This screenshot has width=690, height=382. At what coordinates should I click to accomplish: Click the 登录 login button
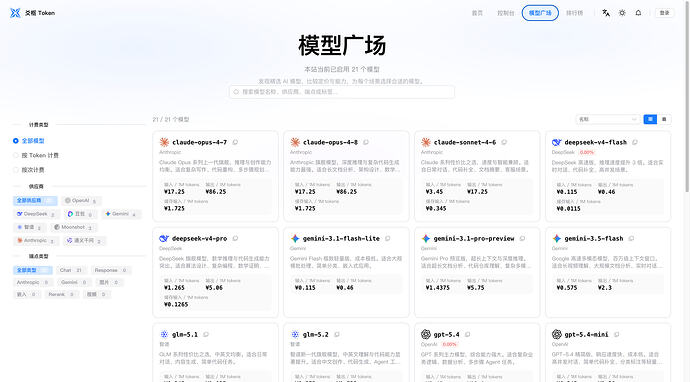tap(664, 13)
